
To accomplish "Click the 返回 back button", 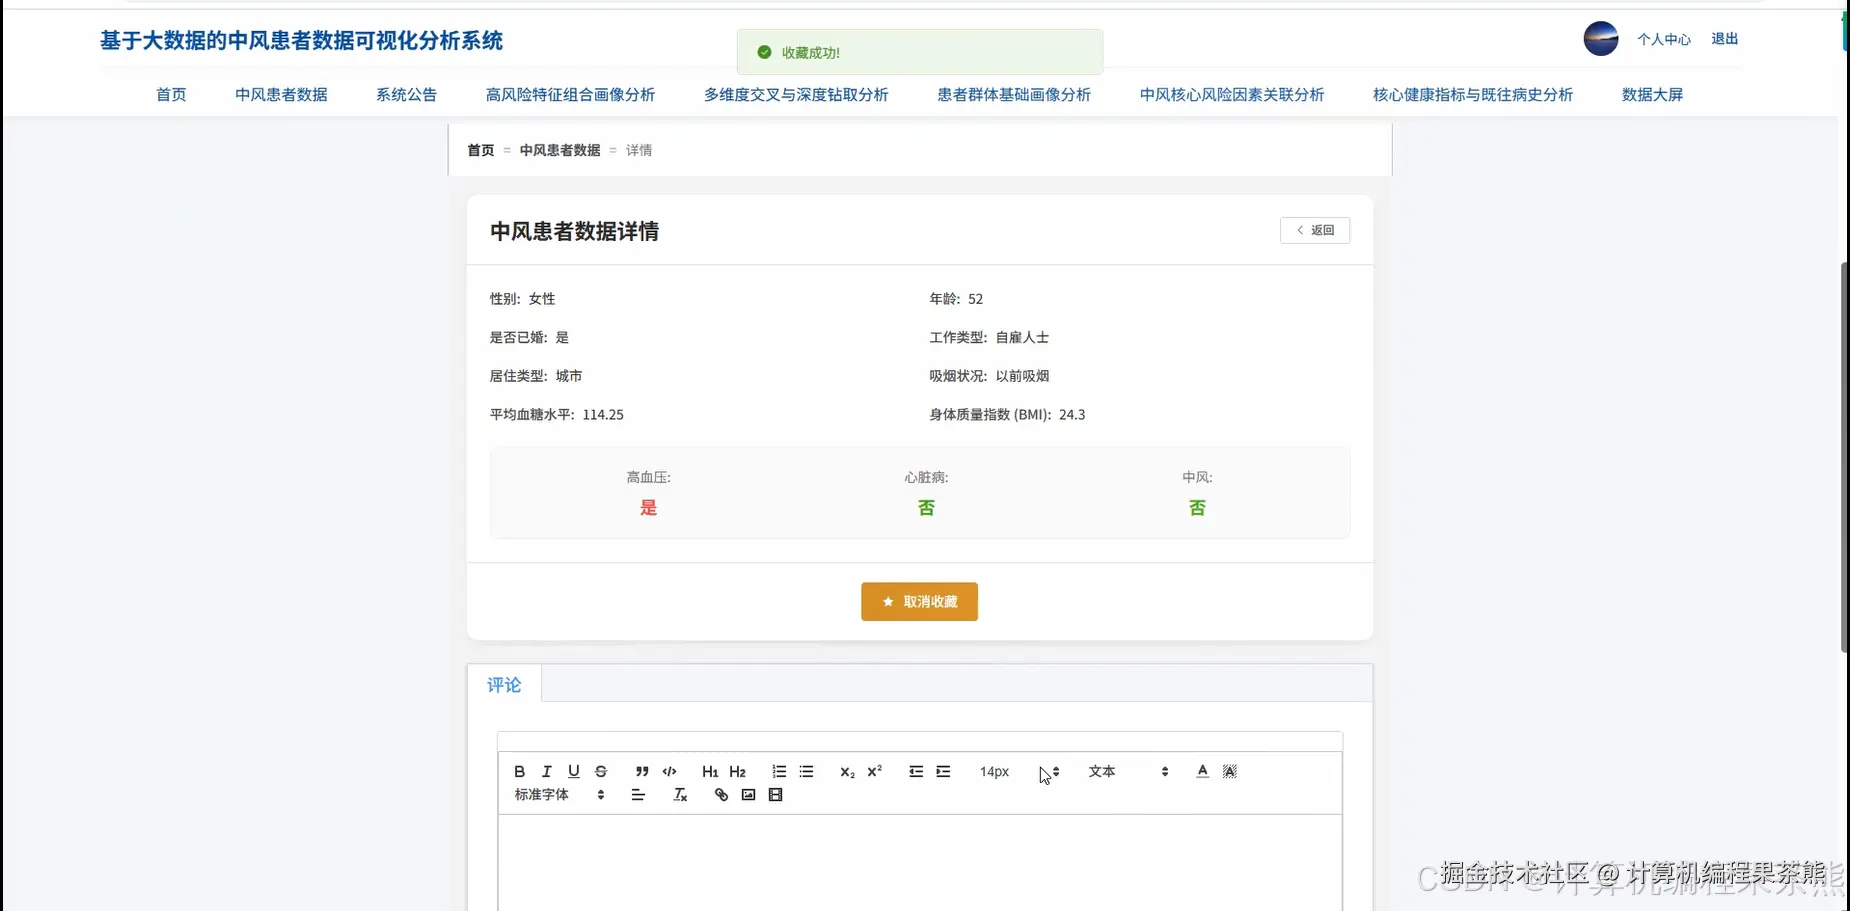I will pyautogui.click(x=1315, y=230).
